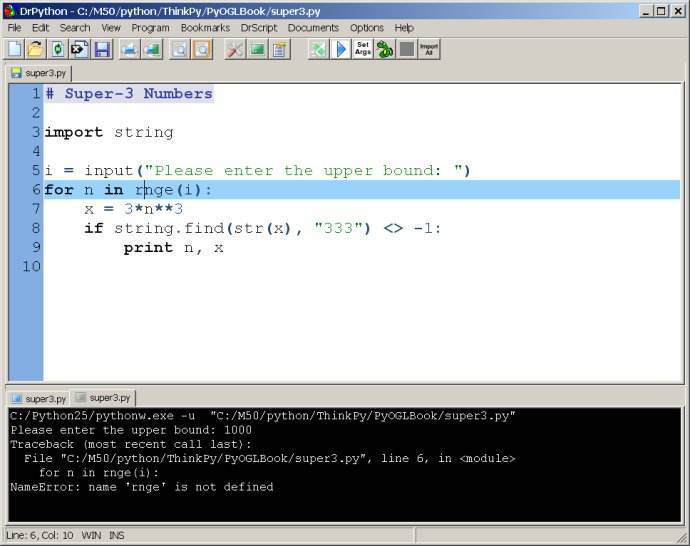This screenshot has height=546, width=690.
Task: Open Find with the magnifier icon
Action: click(x=180, y=49)
